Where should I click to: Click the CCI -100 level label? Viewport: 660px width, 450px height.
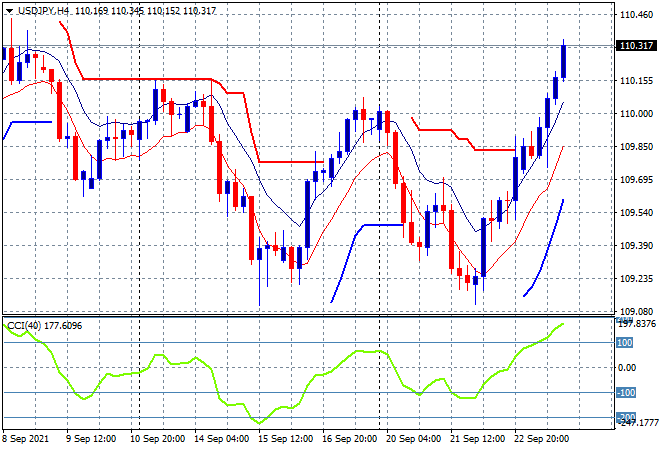[x=626, y=393]
